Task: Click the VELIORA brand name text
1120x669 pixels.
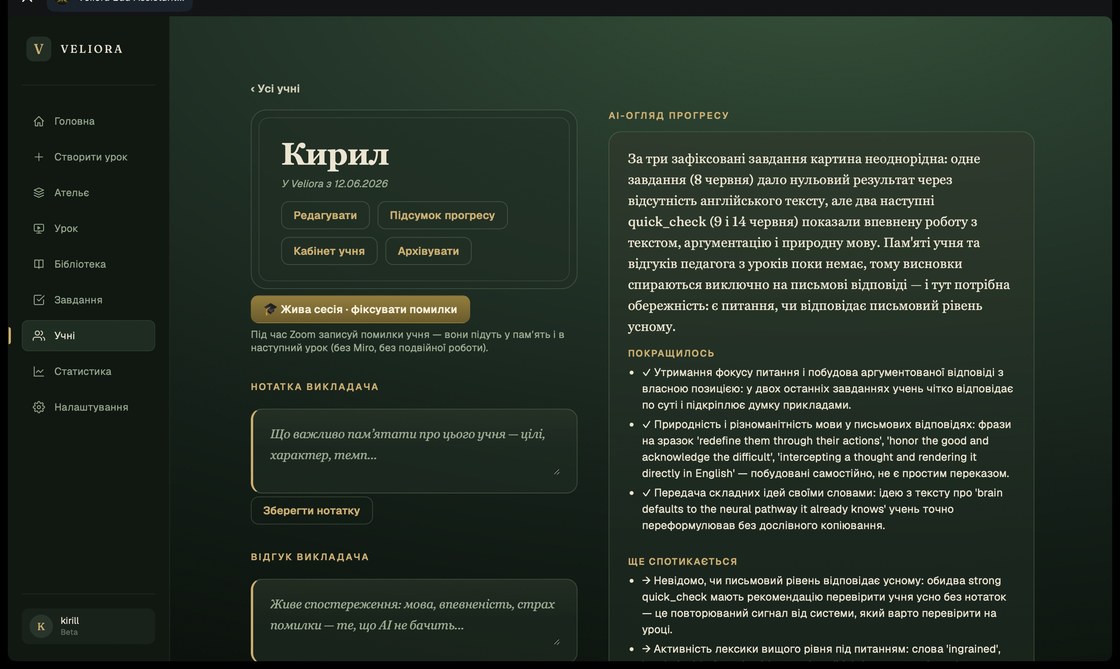Action: 91,49
